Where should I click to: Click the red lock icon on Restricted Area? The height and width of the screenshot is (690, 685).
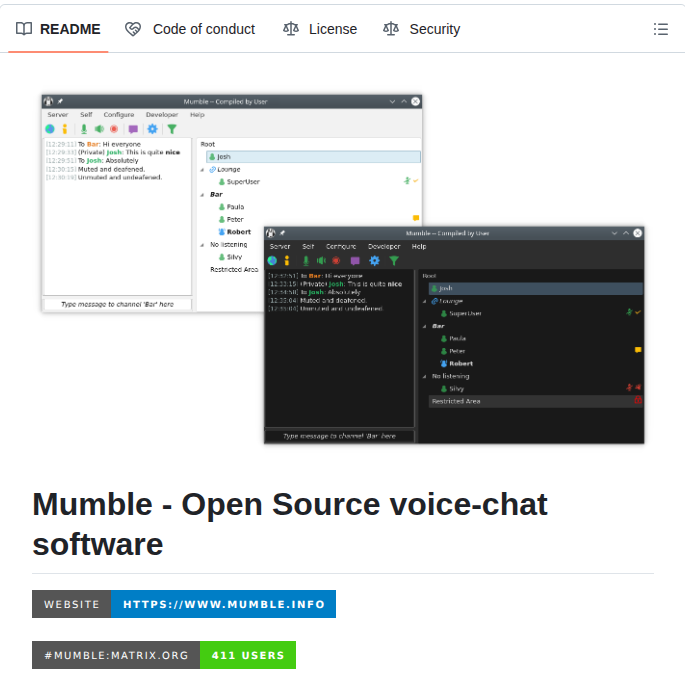click(x=638, y=400)
